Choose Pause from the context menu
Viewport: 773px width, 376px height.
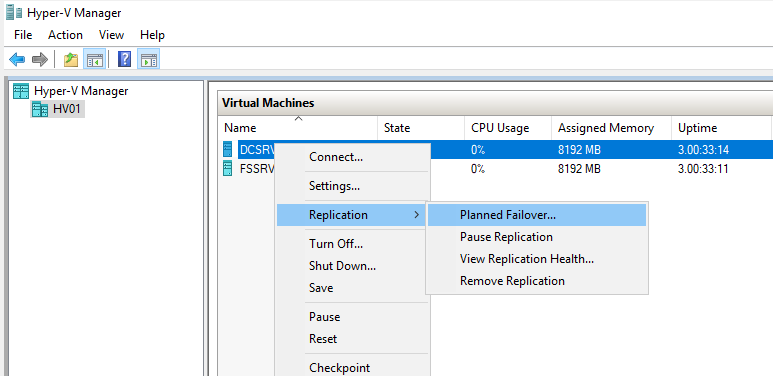point(353,317)
